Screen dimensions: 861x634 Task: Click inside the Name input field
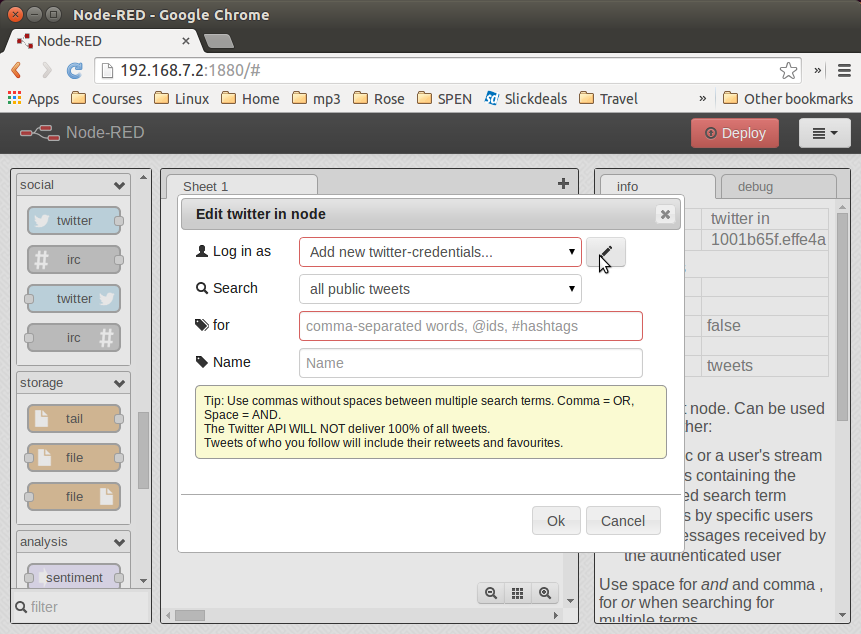coord(470,362)
